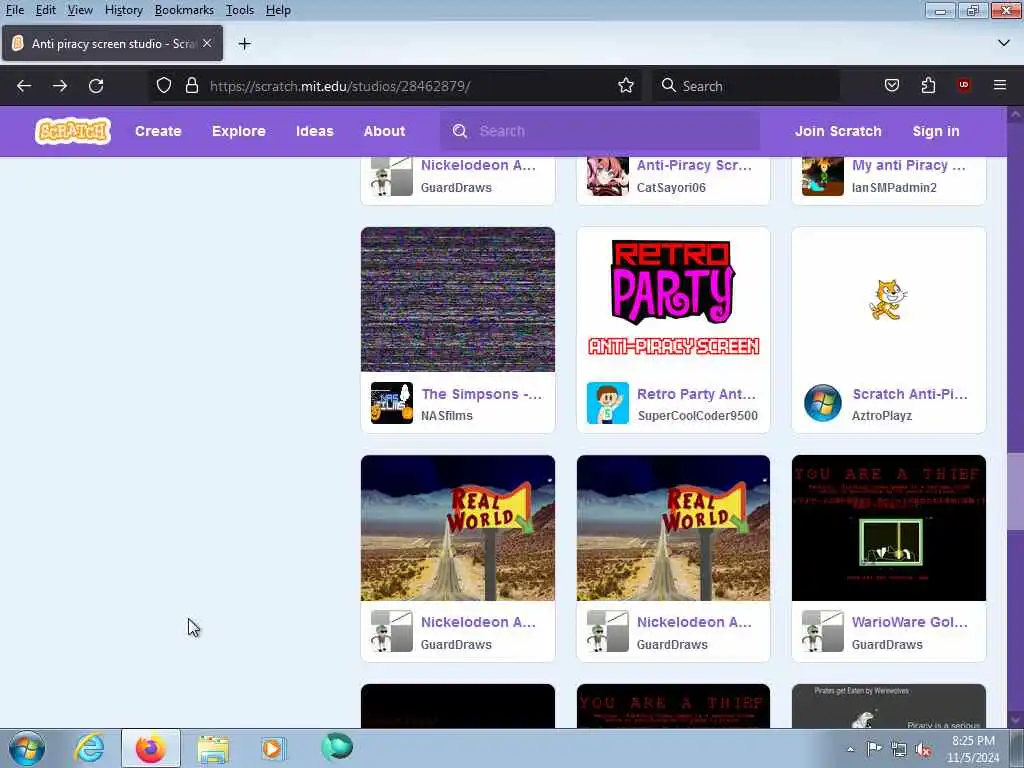Go forward using the browser forward arrow
This screenshot has height=768, width=1024.
(60, 86)
